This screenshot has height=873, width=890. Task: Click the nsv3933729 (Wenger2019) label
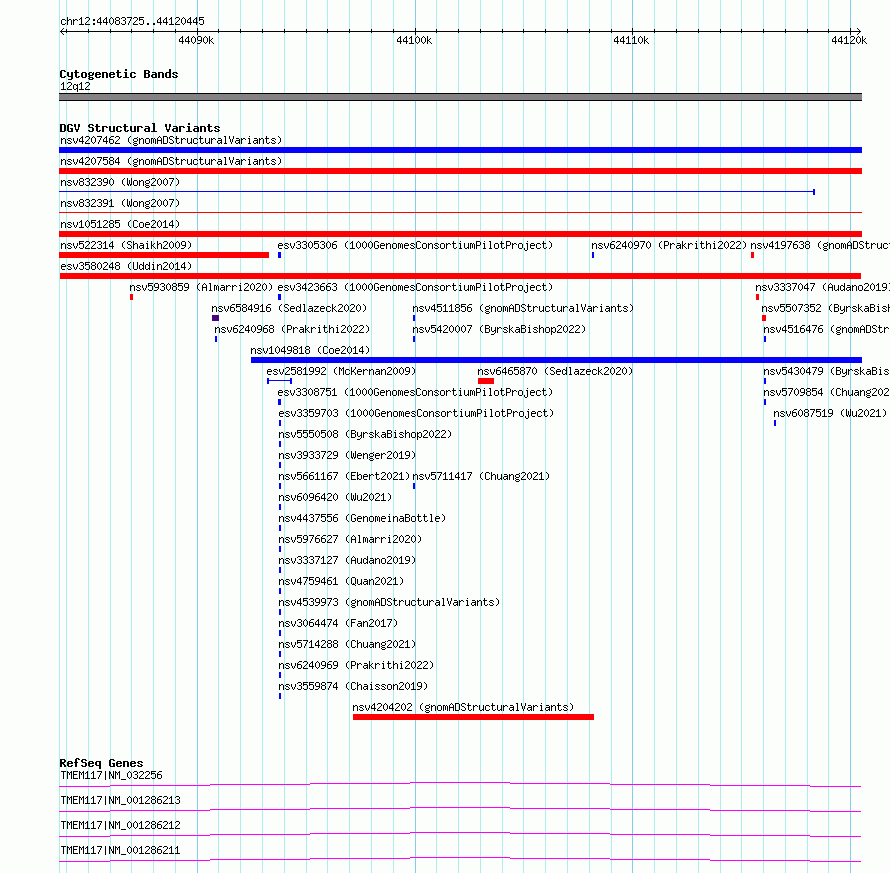point(347,455)
